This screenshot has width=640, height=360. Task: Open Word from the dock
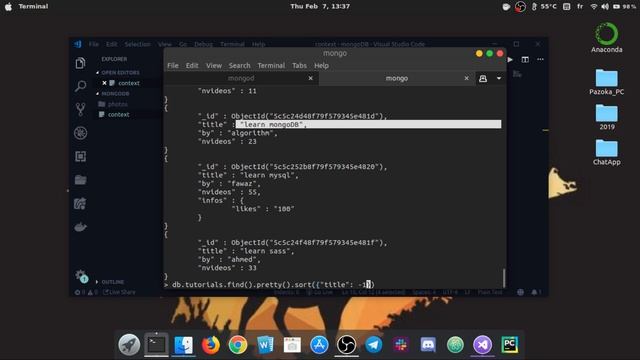(265, 345)
